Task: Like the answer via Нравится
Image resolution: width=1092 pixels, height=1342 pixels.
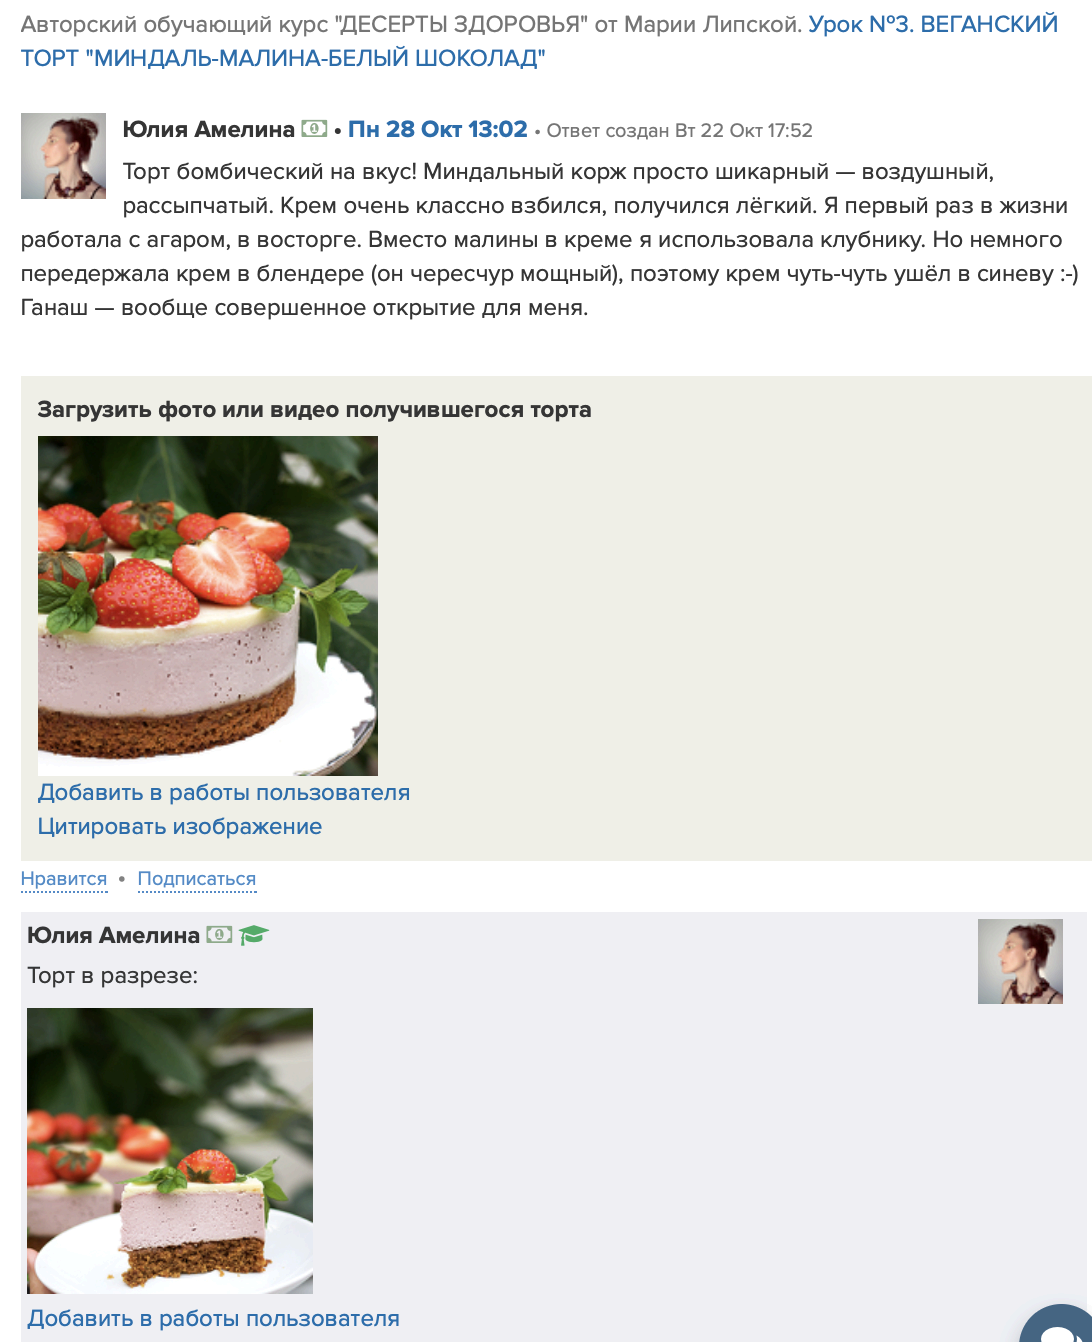Action: 64,878
